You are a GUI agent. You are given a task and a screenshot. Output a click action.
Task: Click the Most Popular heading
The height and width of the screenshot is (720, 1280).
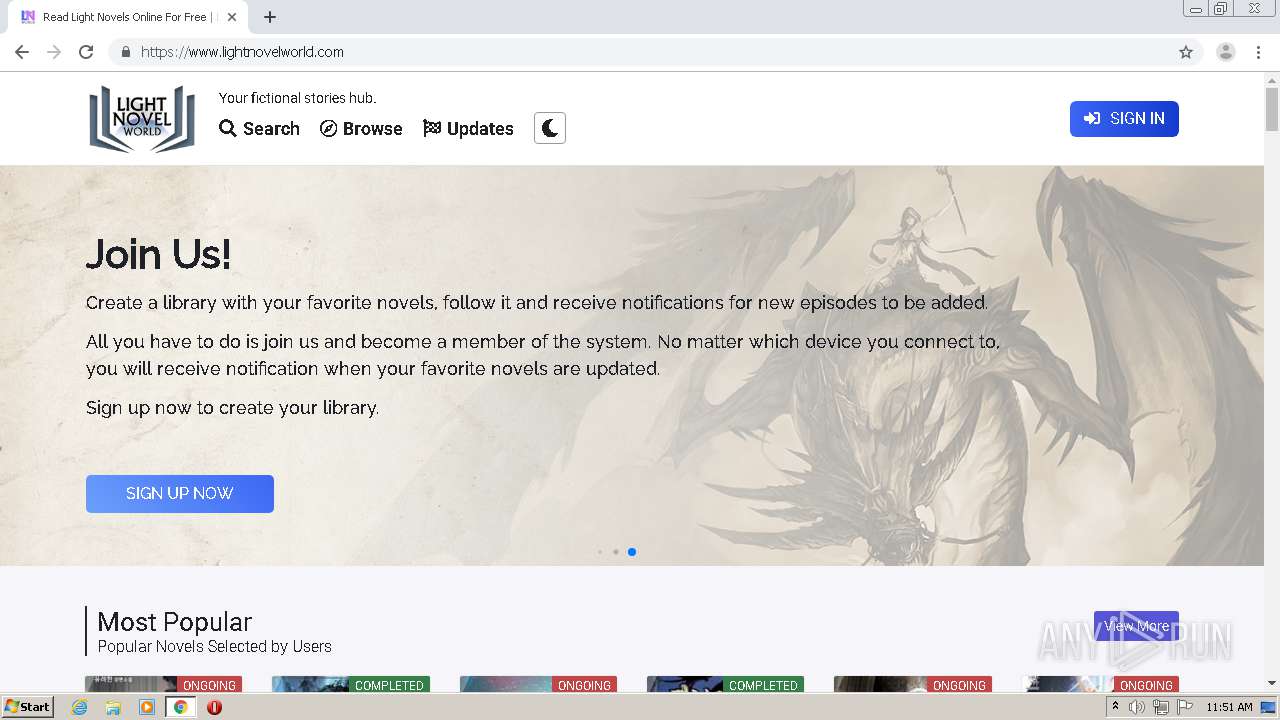pyautogui.click(x=174, y=622)
